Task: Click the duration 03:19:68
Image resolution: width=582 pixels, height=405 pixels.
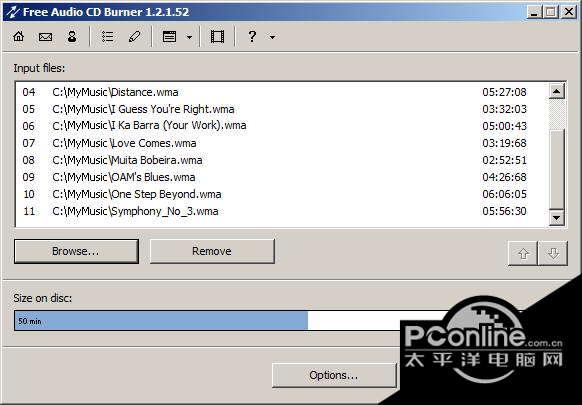Action: click(504, 143)
